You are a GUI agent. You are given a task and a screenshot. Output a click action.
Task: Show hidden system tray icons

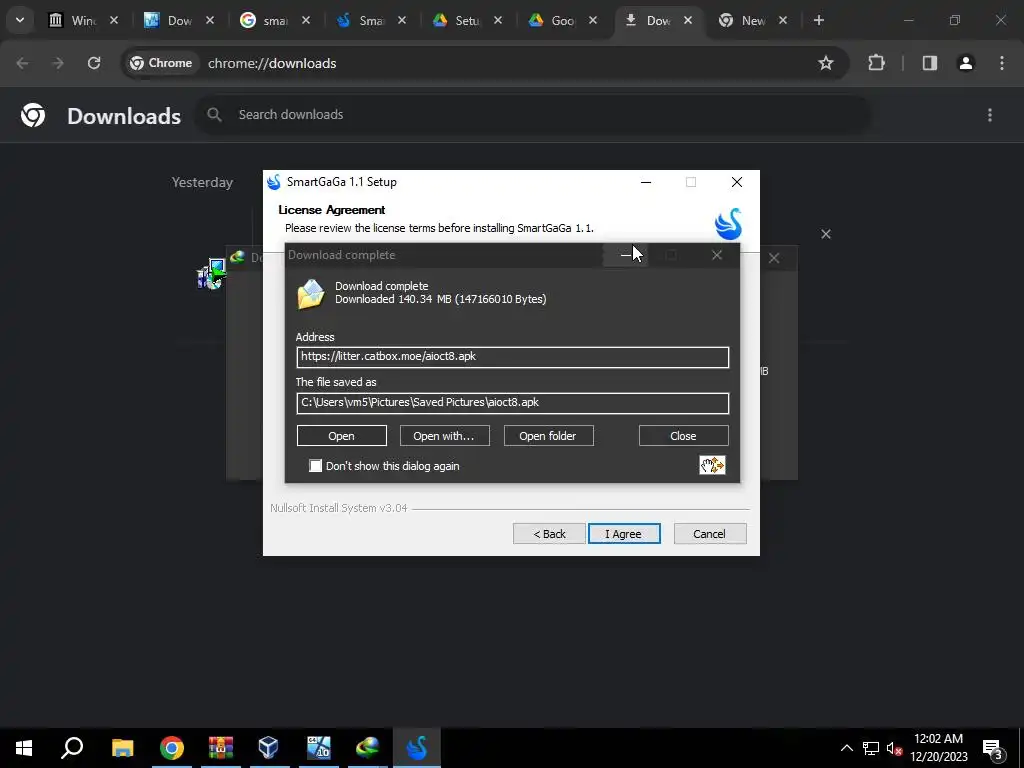coord(846,748)
